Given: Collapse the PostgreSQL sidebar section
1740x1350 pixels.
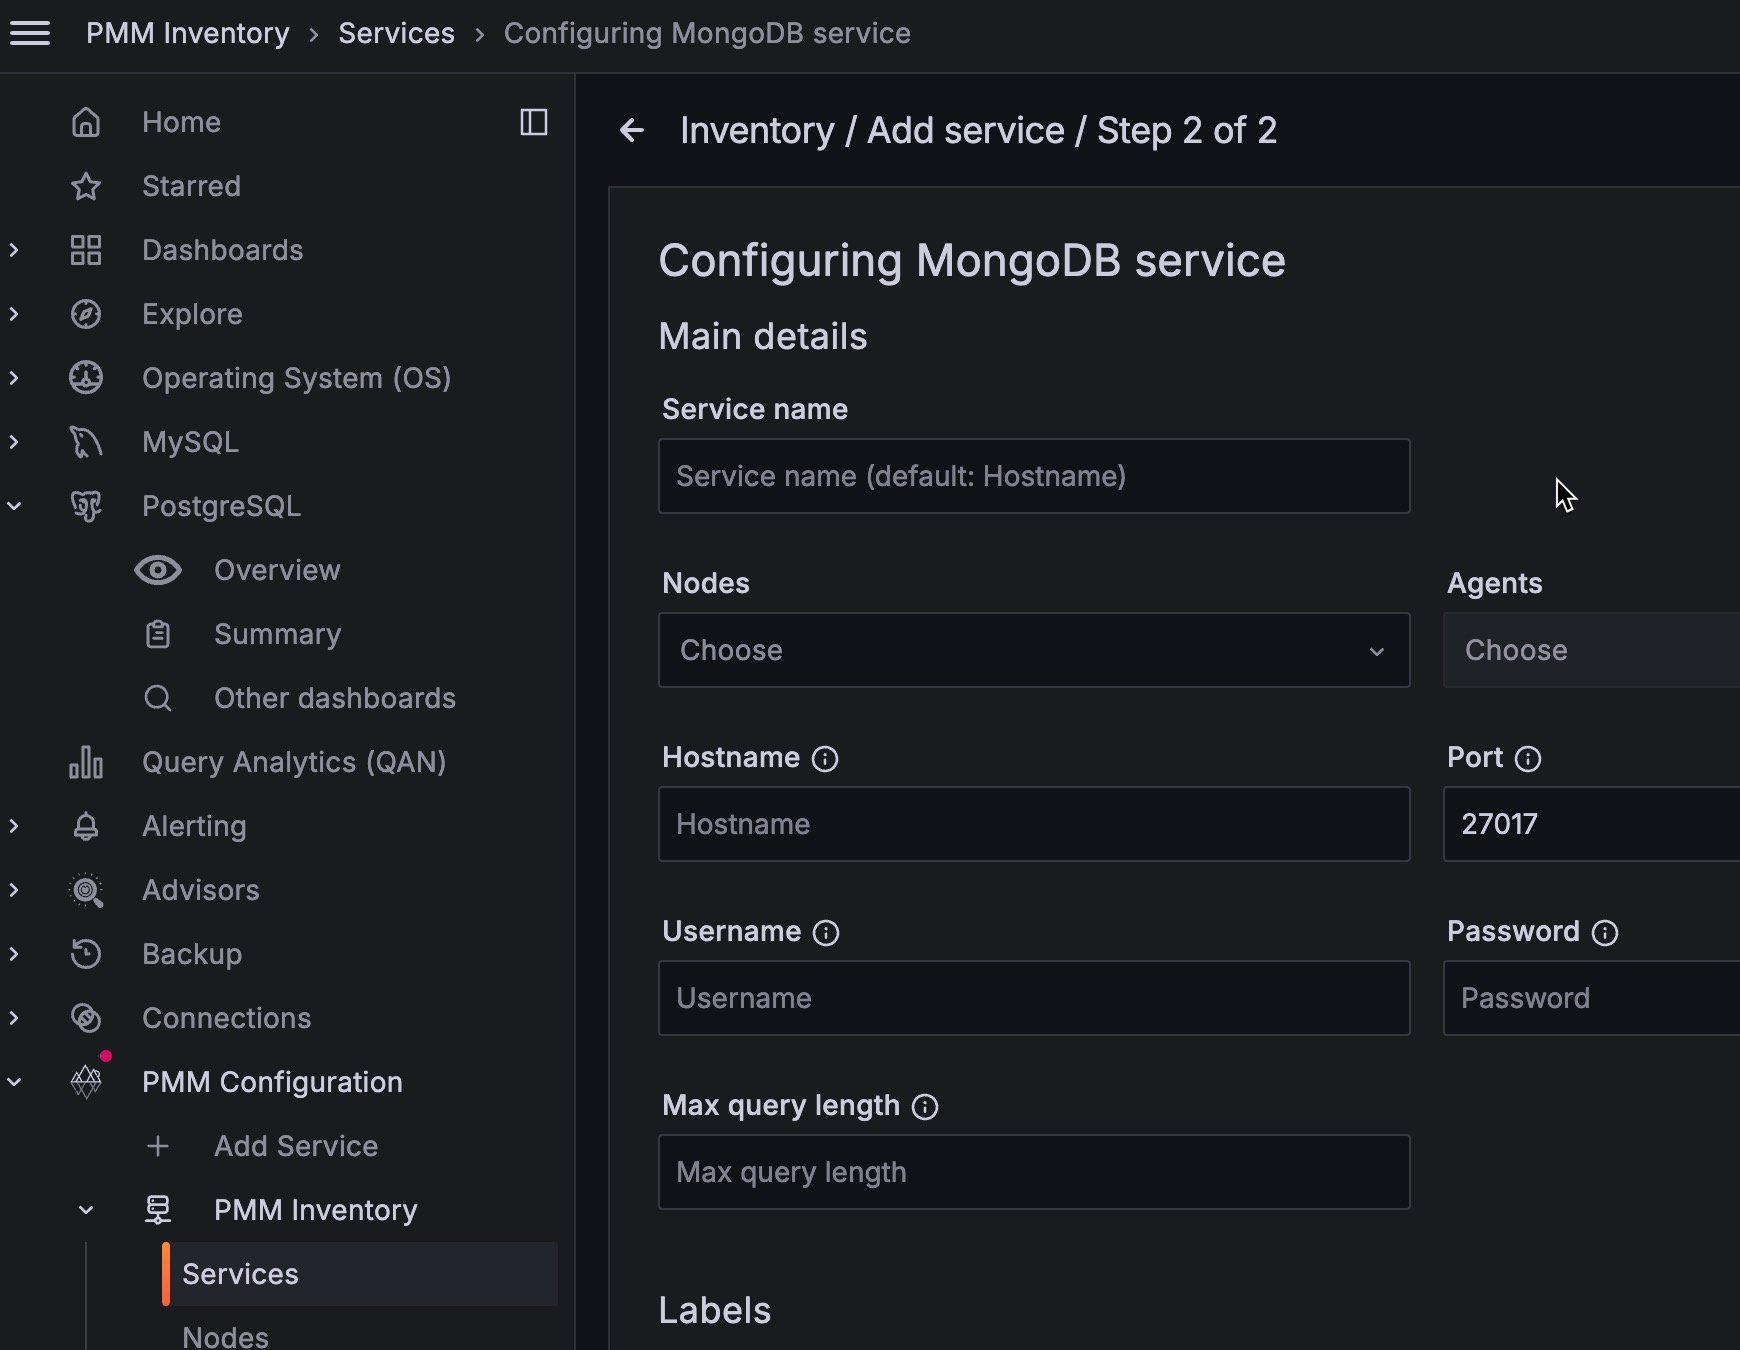Looking at the screenshot, I should pyautogui.click(x=14, y=506).
